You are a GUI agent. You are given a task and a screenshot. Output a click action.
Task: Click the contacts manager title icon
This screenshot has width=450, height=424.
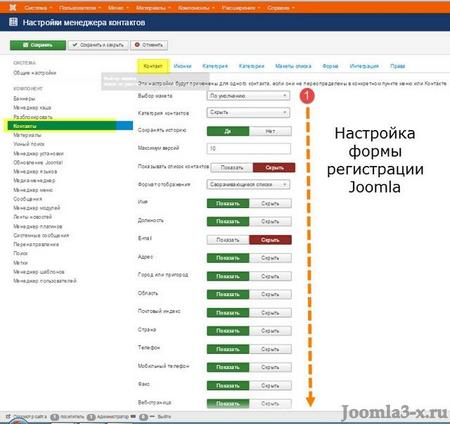[x=13, y=22]
